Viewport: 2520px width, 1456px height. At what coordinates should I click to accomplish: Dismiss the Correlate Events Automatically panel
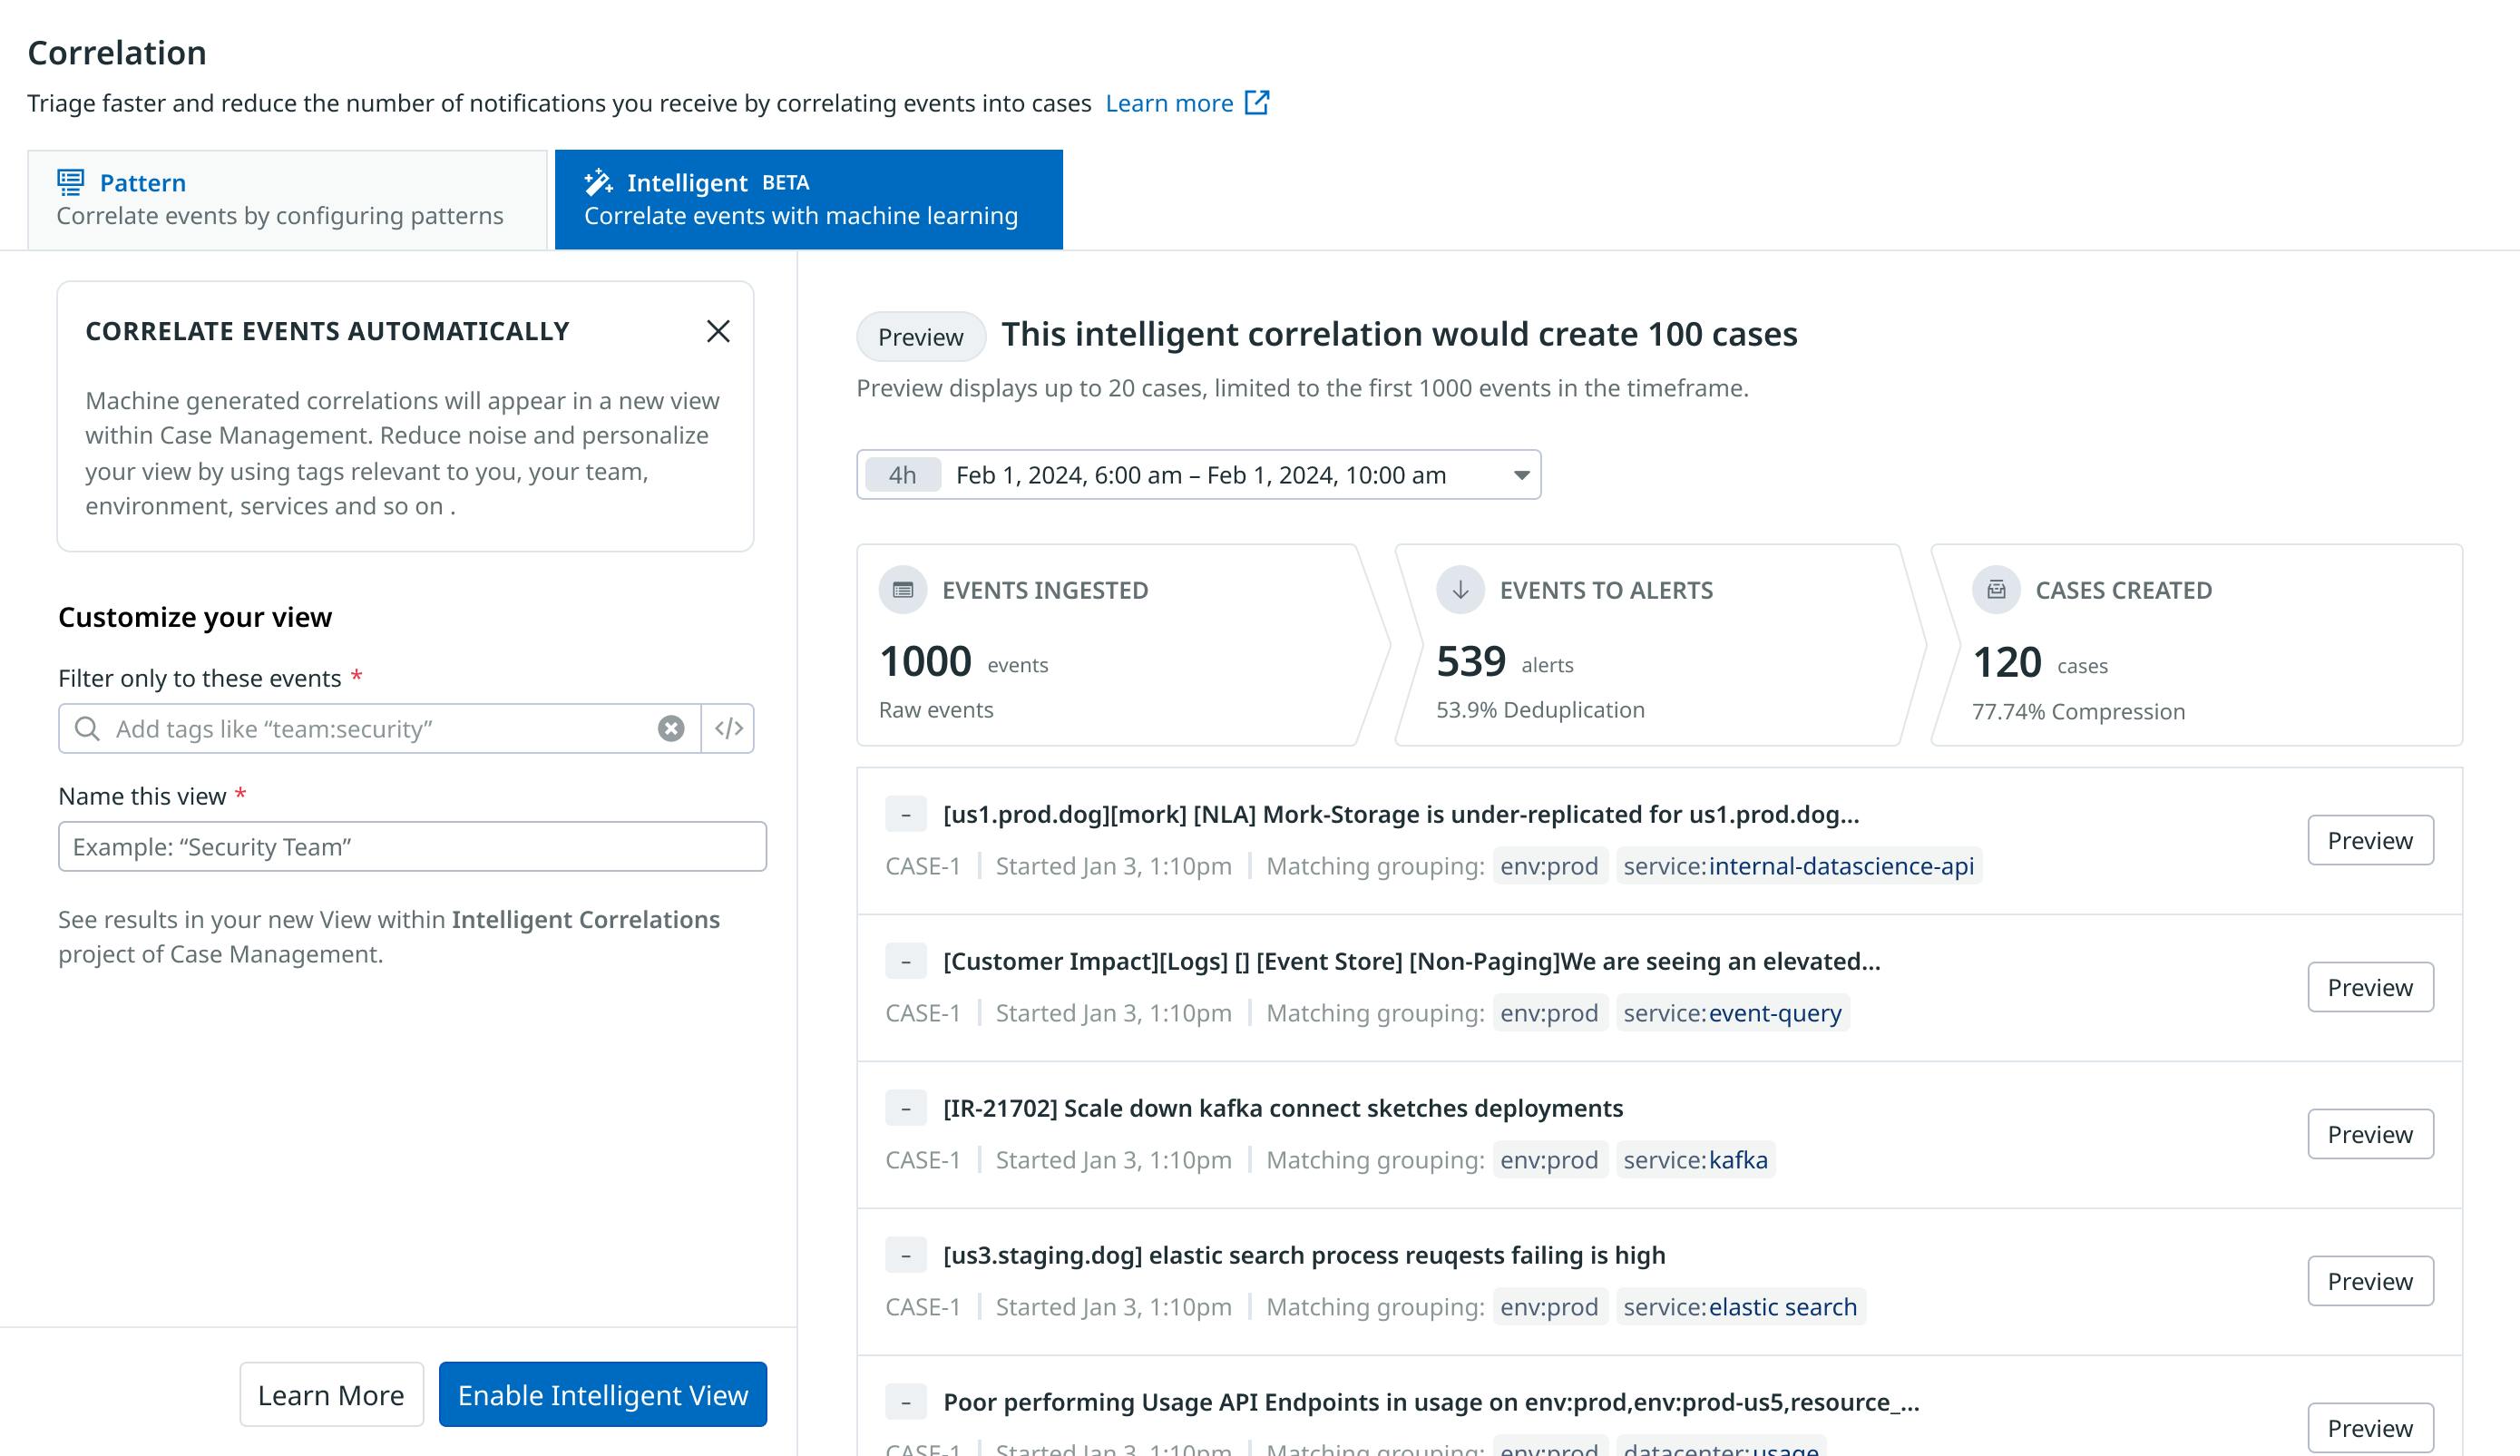[719, 331]
